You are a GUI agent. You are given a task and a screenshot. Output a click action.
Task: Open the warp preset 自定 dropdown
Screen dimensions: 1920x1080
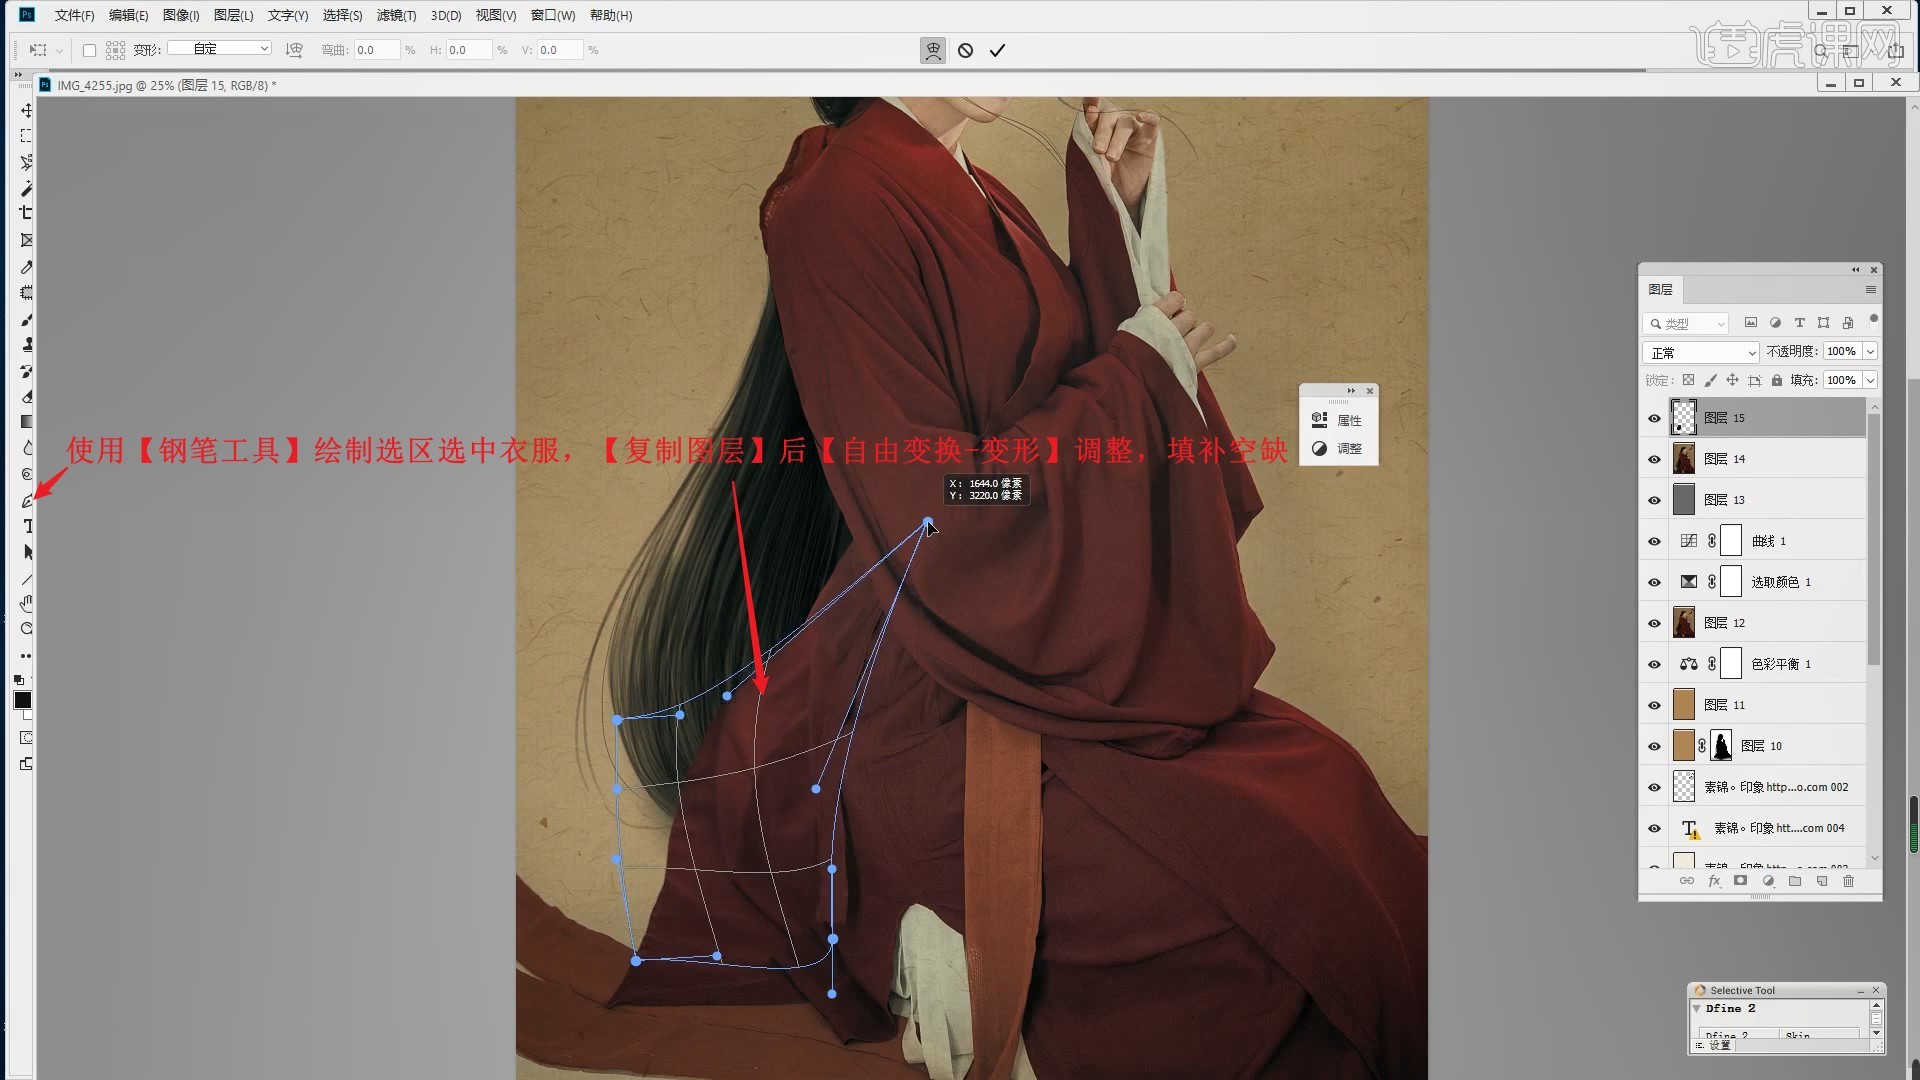click(220, 49)
